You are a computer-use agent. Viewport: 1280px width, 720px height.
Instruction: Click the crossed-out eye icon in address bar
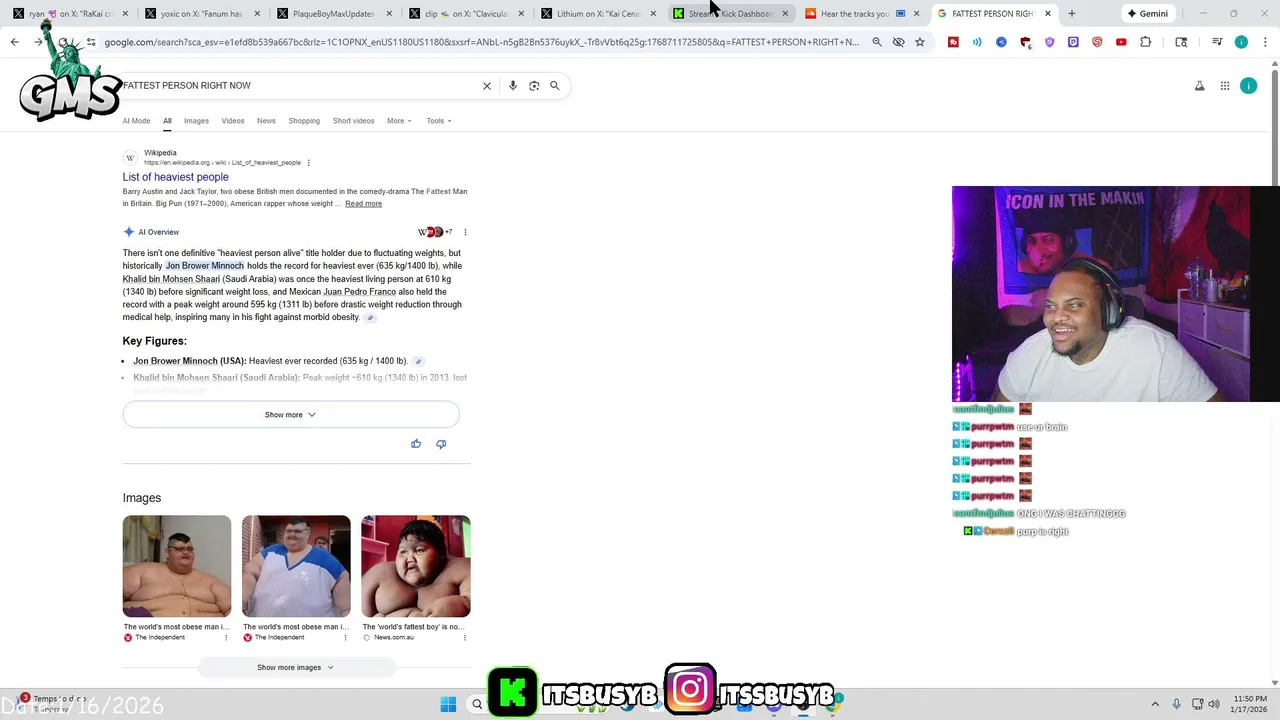coord(898,42)
